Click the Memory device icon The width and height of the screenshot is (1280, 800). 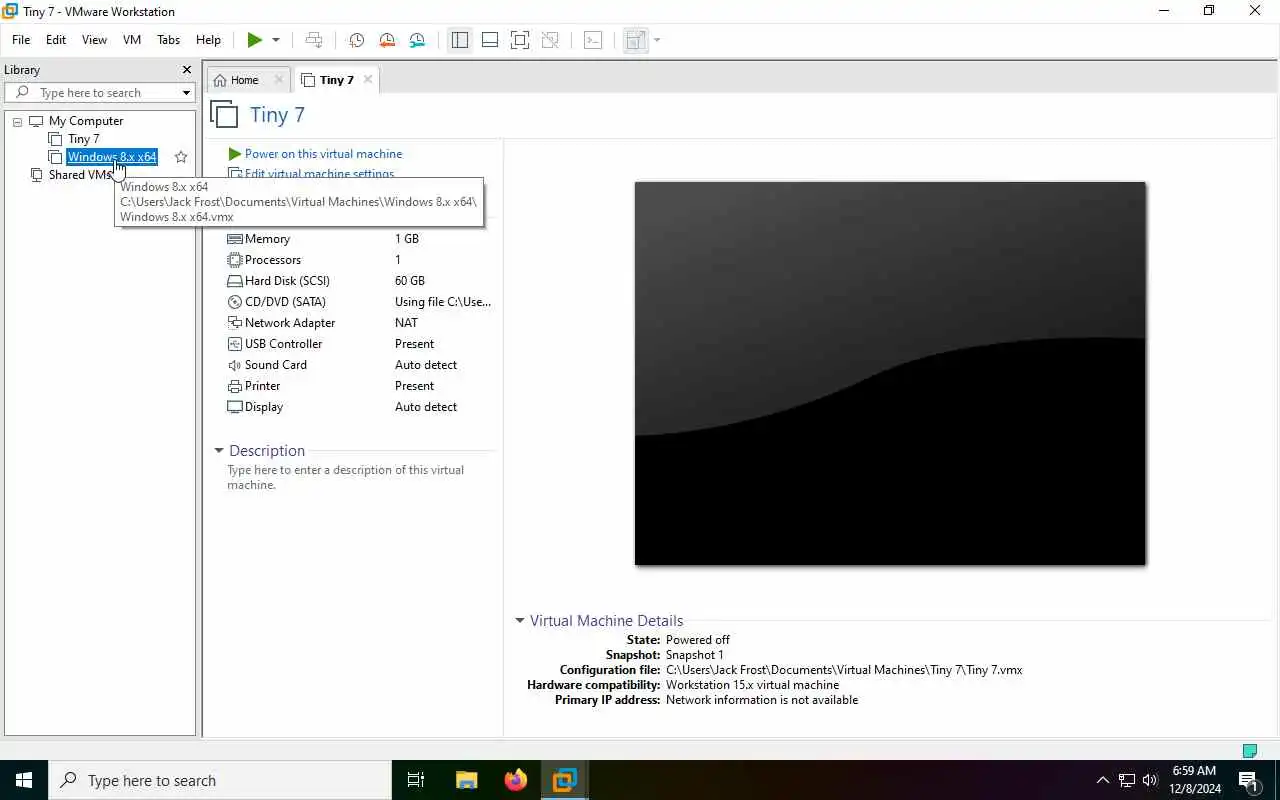tap(235, 239)
